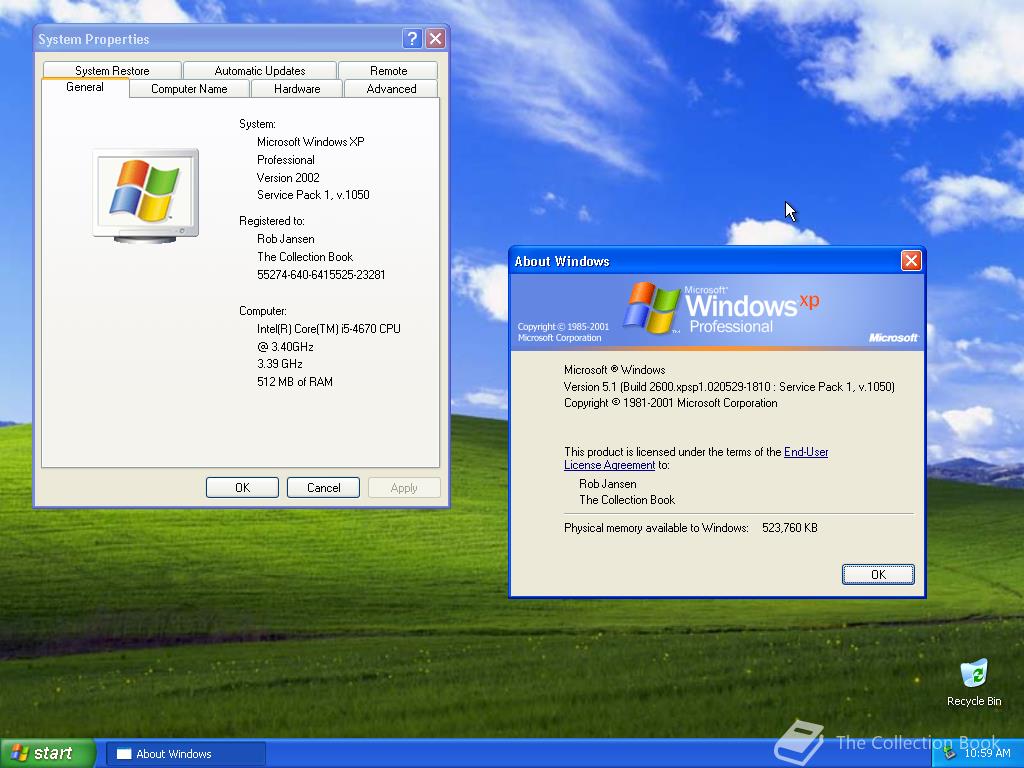Click the text 'Service Pack 1, v.1050' in System Properties

click(x=313, y=195)
